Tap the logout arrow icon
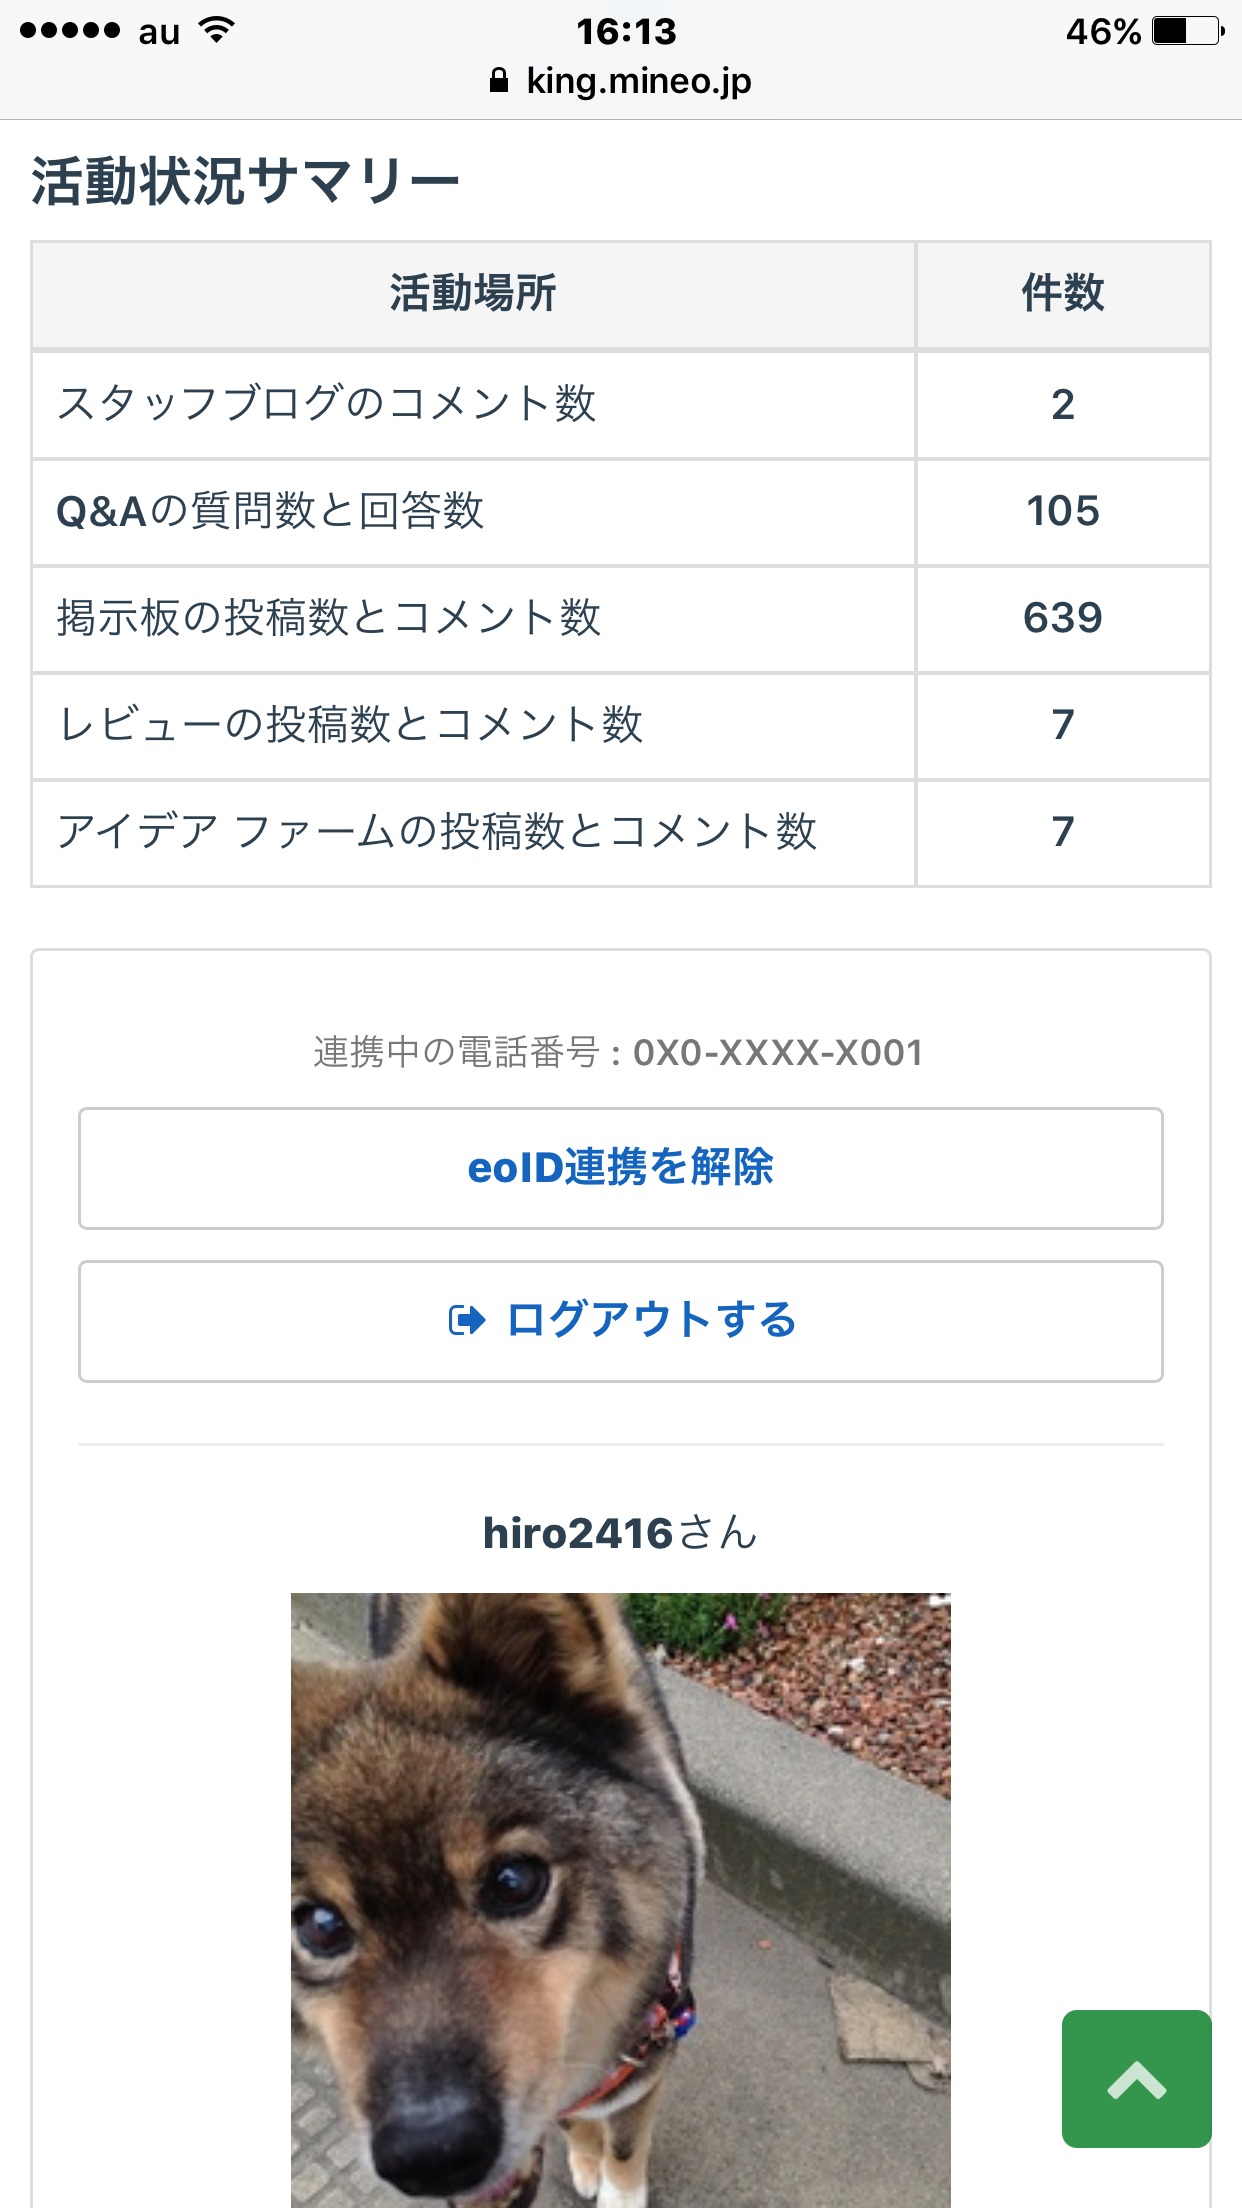The image size is (1242, 2208). [467, 1321]
